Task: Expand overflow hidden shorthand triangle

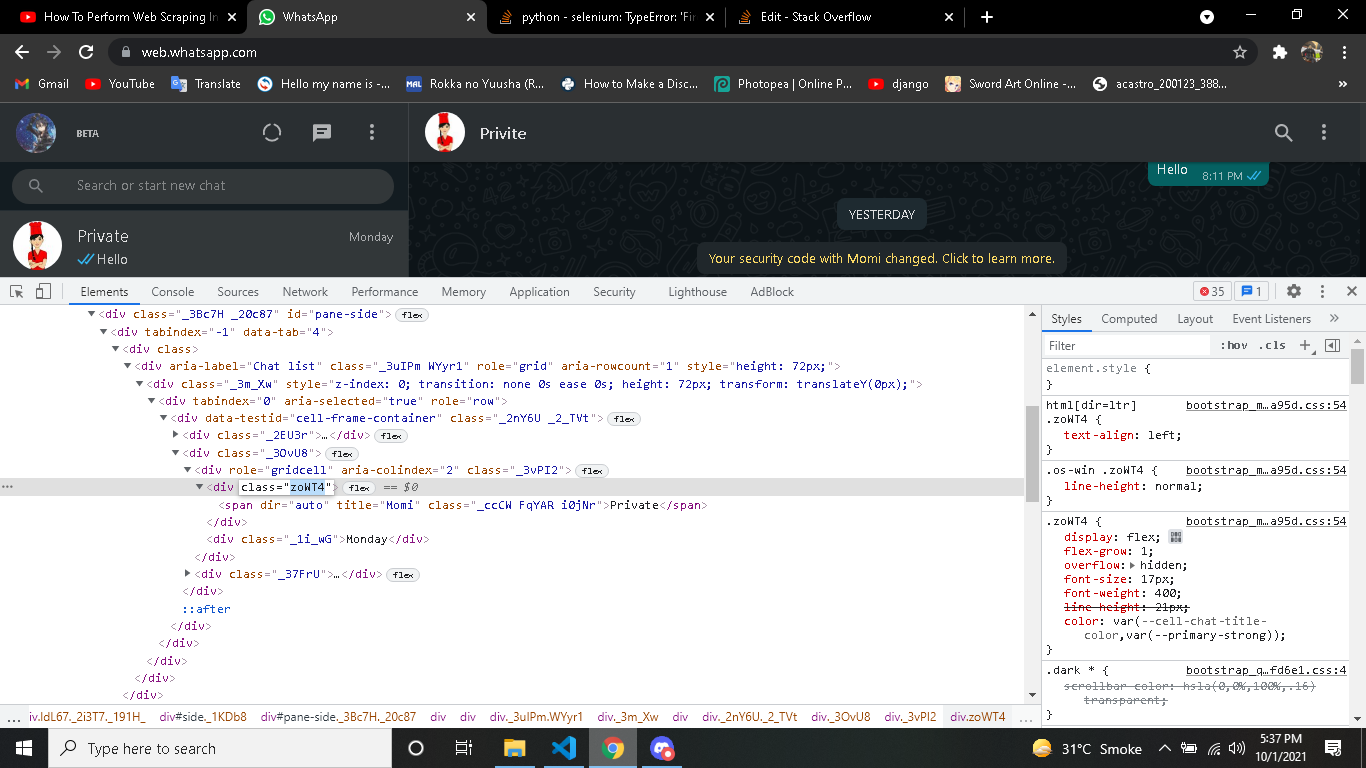Action: 1131,565
